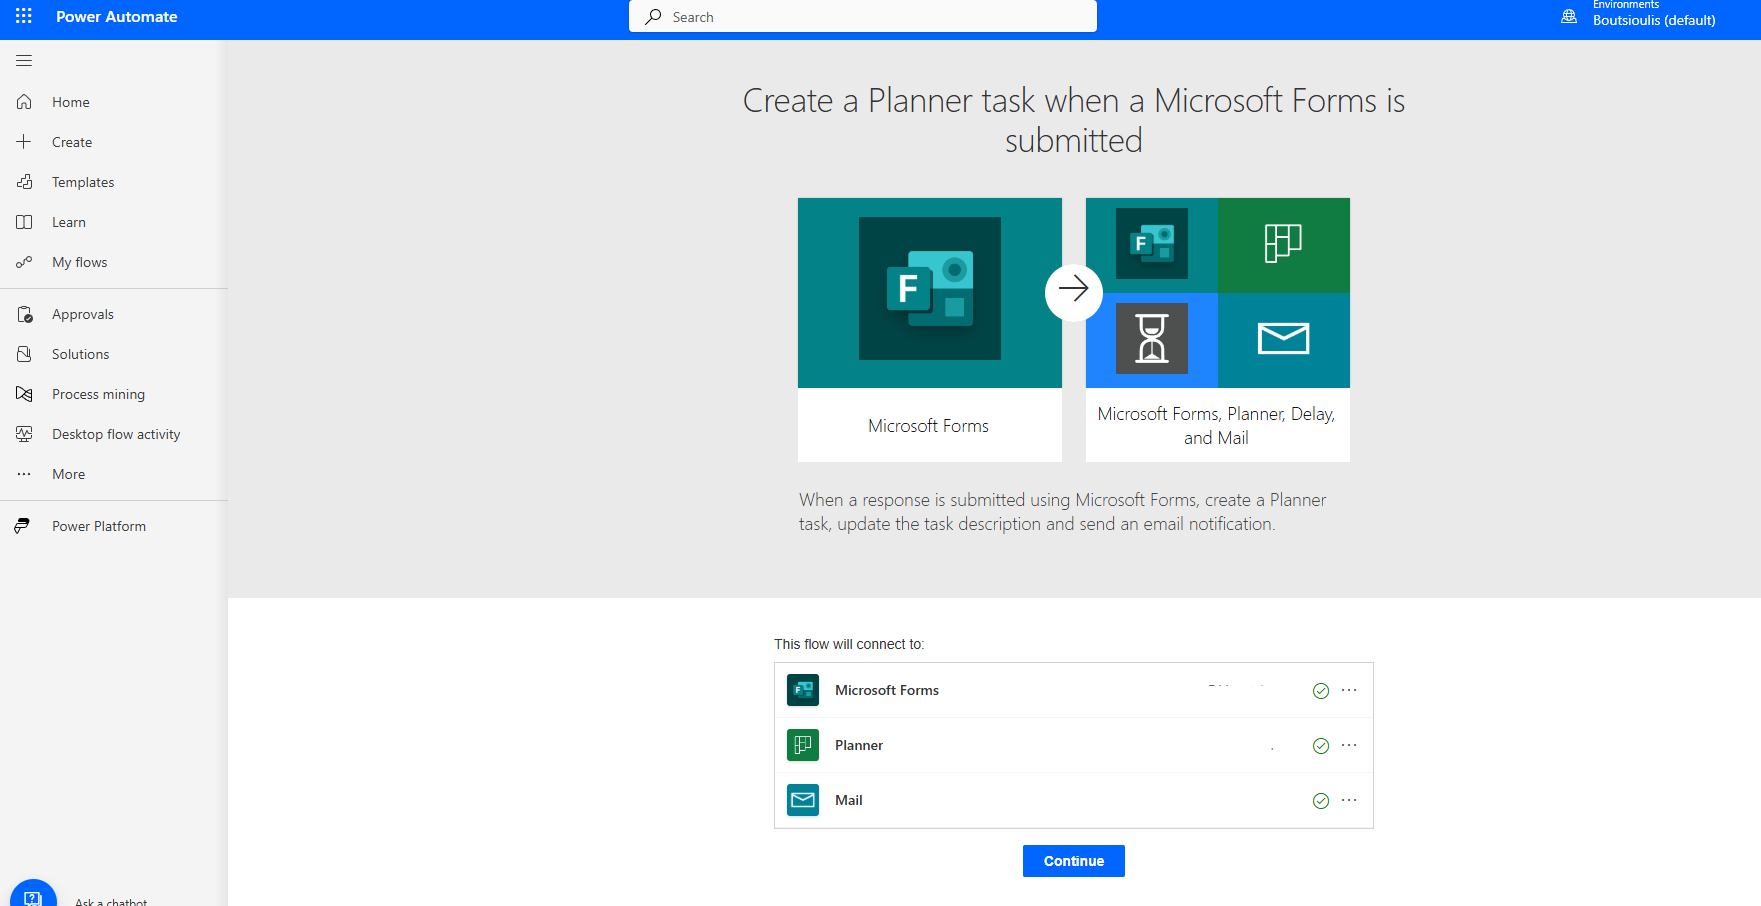This screenshot has width=1761, height=906.
Task: Click the Power Automate title
Action: [117, 16]
